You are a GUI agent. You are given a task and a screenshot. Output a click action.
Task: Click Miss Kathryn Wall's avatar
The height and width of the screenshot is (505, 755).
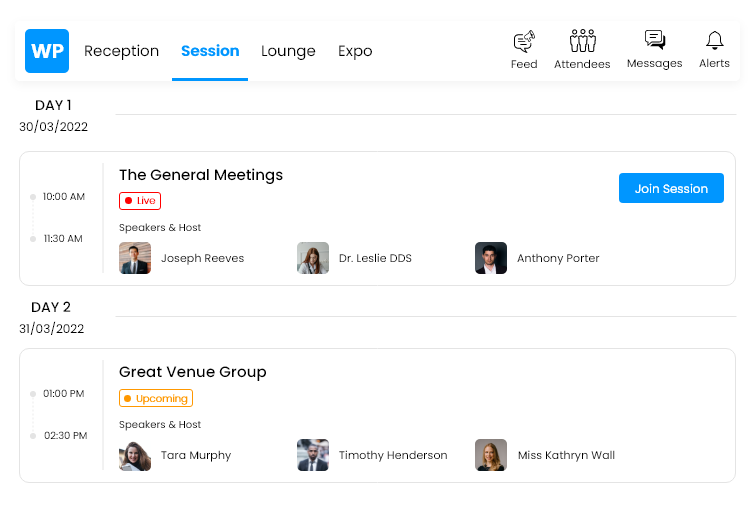[x=491, y=455]
